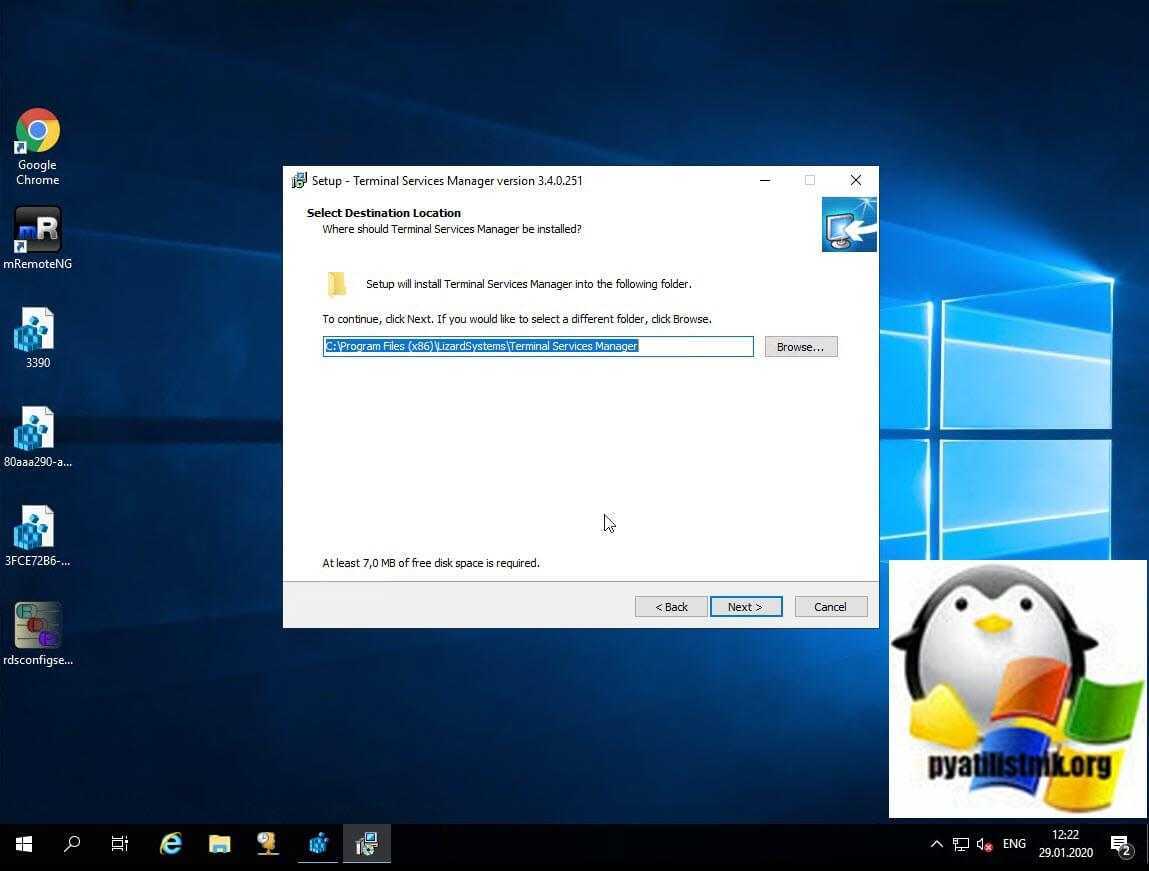The width and height of the screenshot is (1149, 871).
Task: Select the mRemoteNG desktop icon
Action: pyautogui.click(x=37, y=238)
